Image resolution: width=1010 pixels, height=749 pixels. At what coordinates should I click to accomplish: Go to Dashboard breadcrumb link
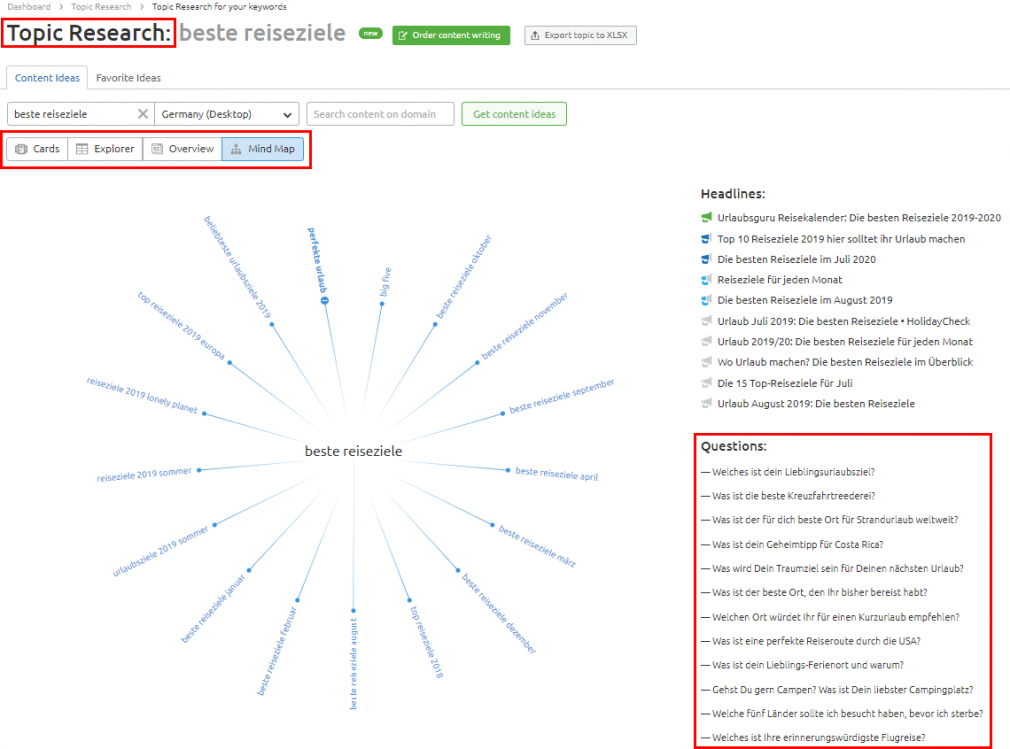pyautogui.click(x=29, y=6)
